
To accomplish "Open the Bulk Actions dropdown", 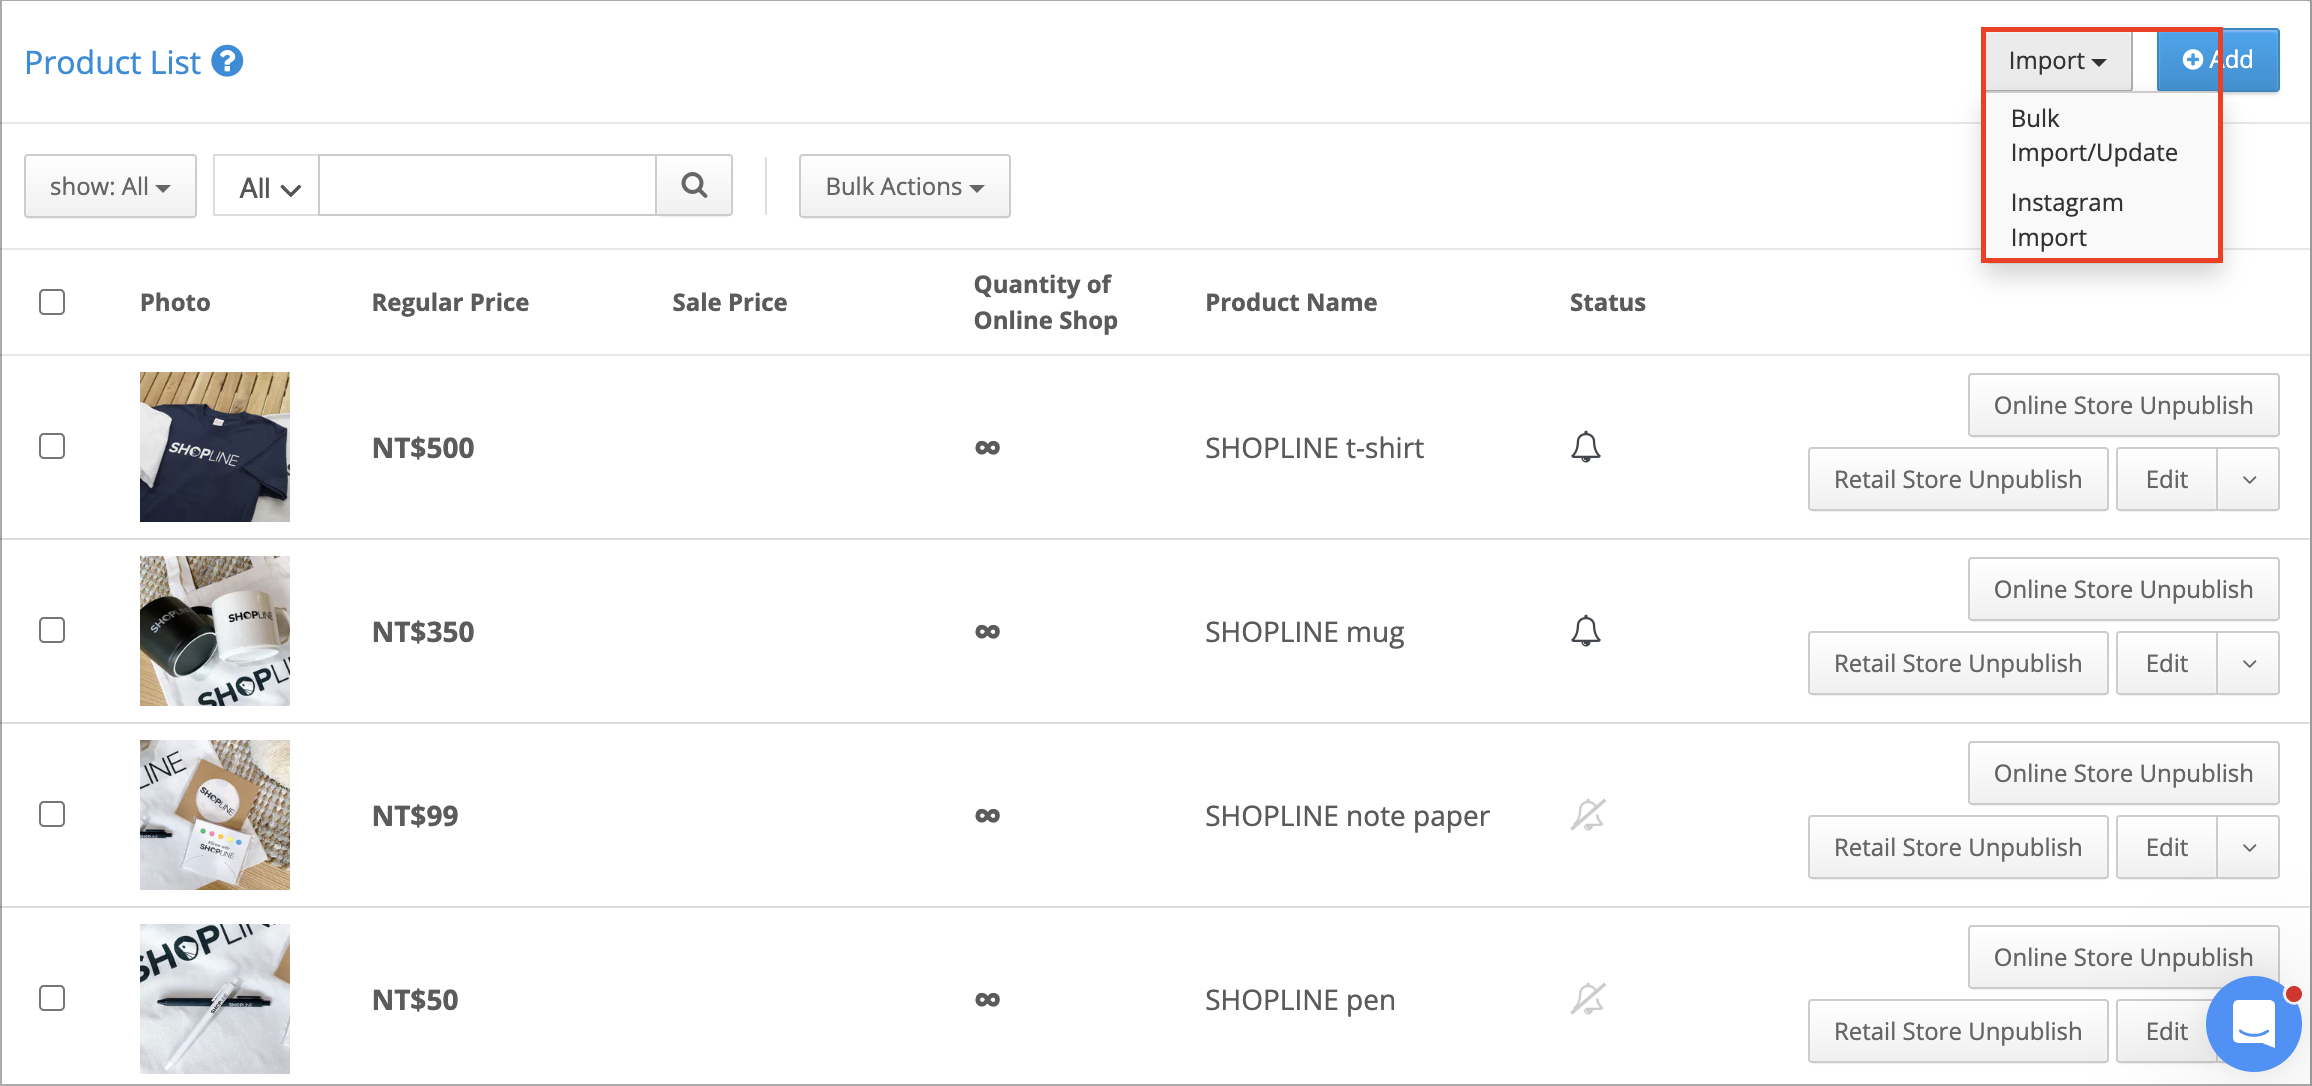I will (x=904, y=186).
